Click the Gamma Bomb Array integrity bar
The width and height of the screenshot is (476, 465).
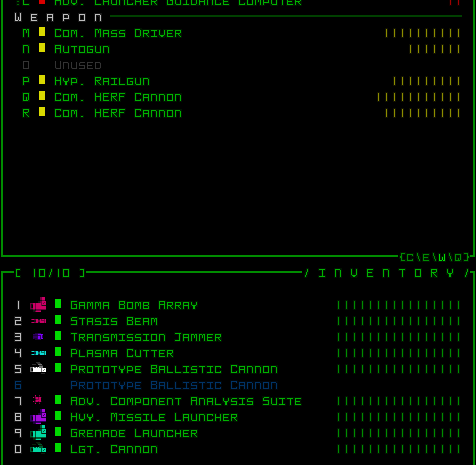(399, 305)
